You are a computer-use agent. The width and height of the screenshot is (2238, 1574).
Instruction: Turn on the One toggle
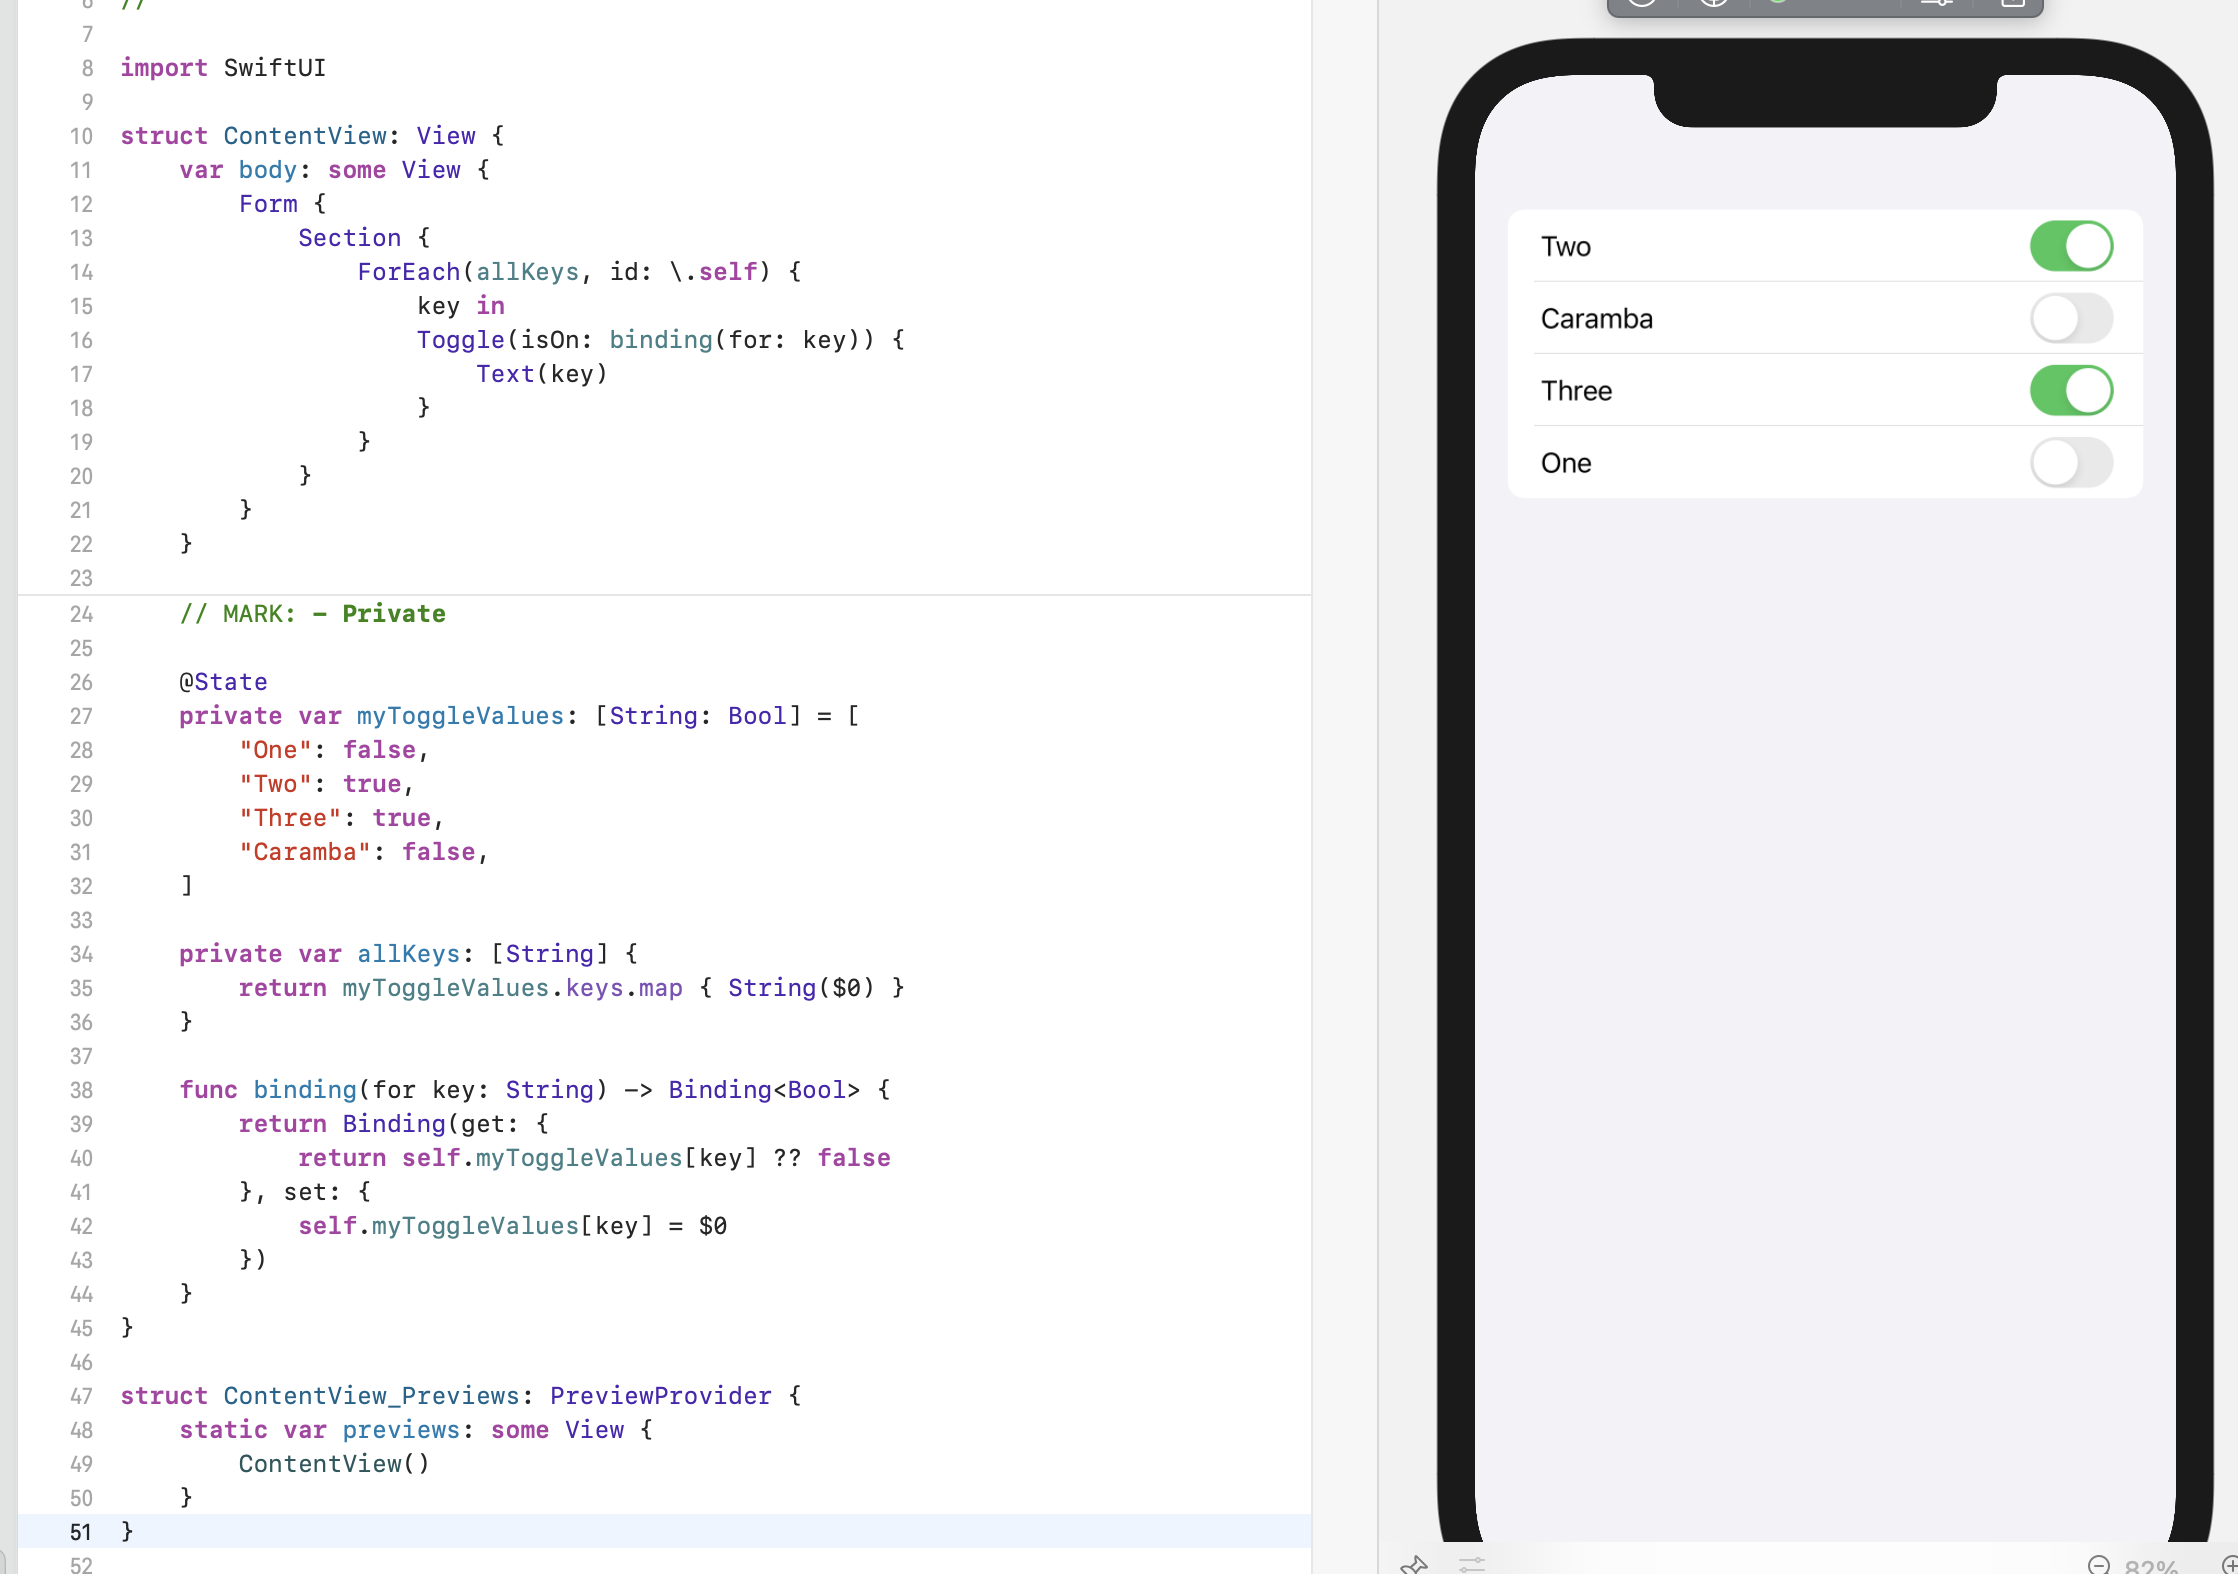(2071, 462)
